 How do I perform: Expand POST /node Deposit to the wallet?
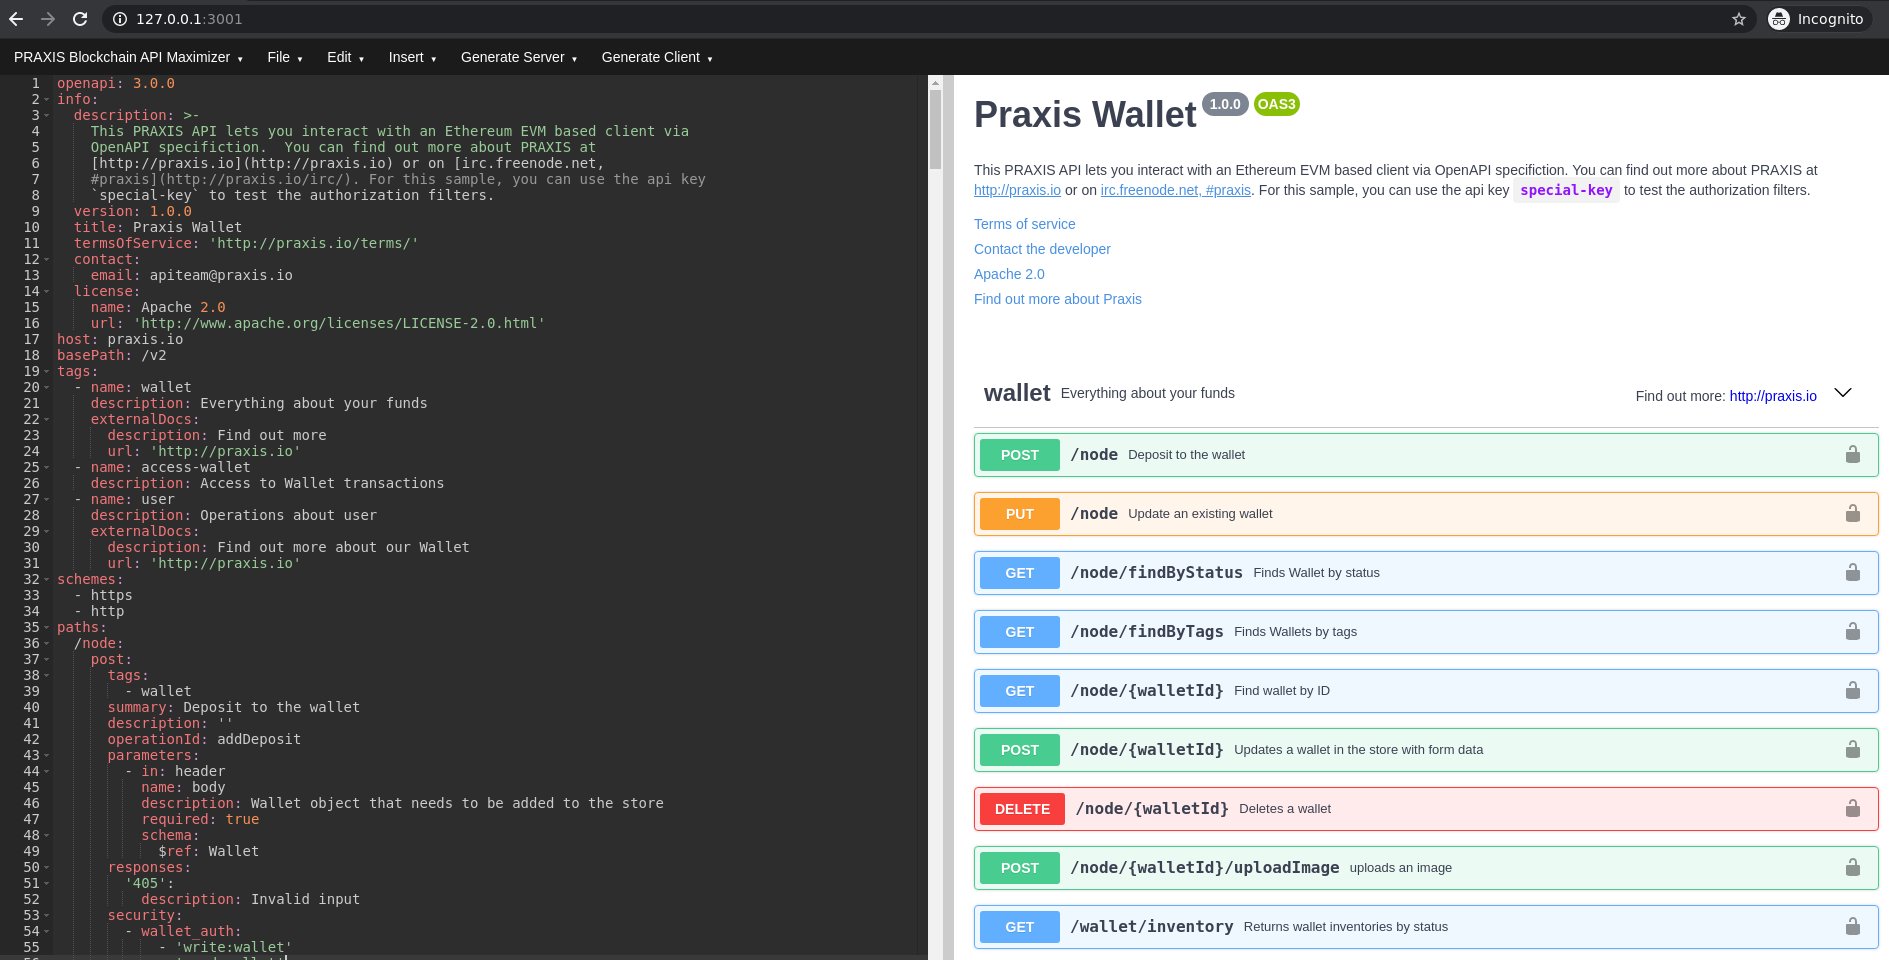(x=1426, y=454)
